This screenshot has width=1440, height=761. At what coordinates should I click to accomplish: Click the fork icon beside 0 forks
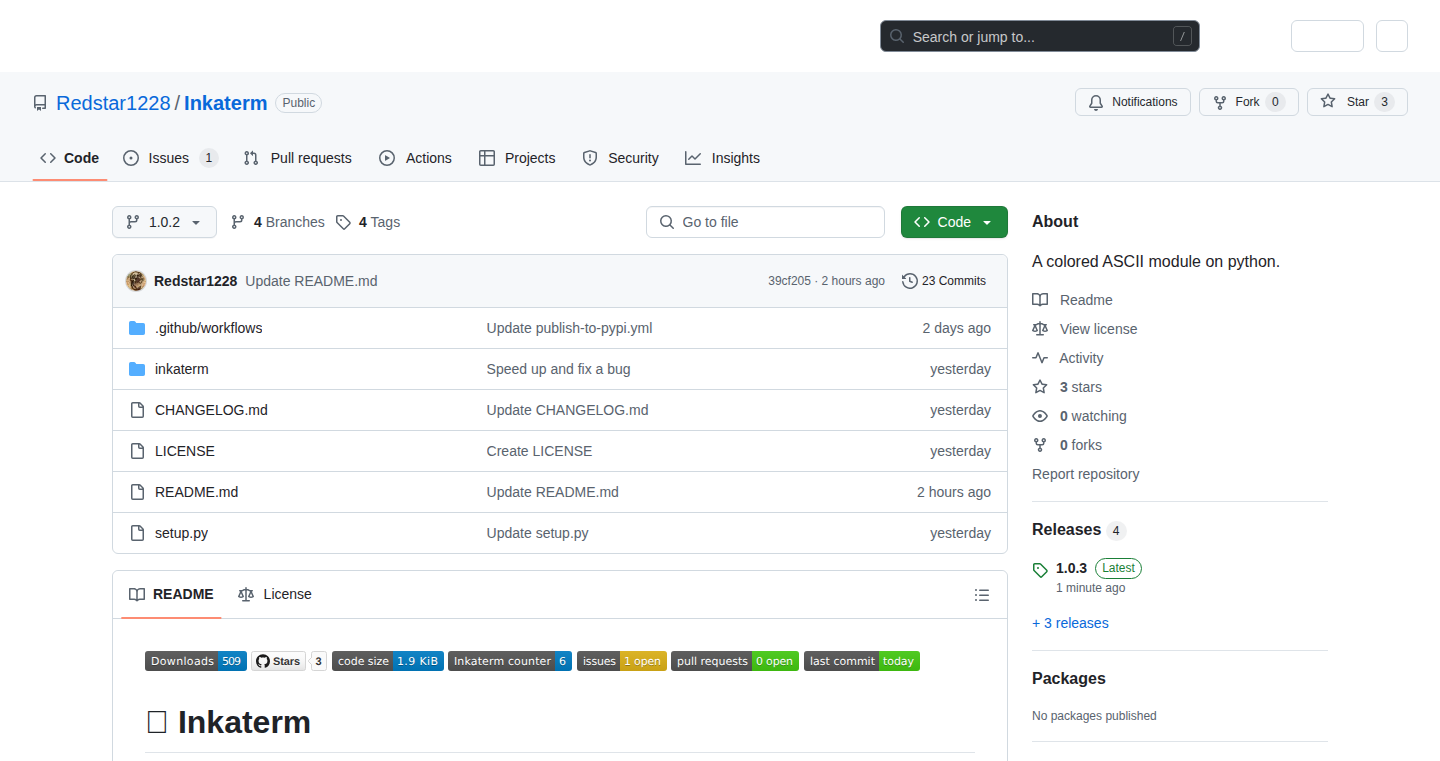1040,445
